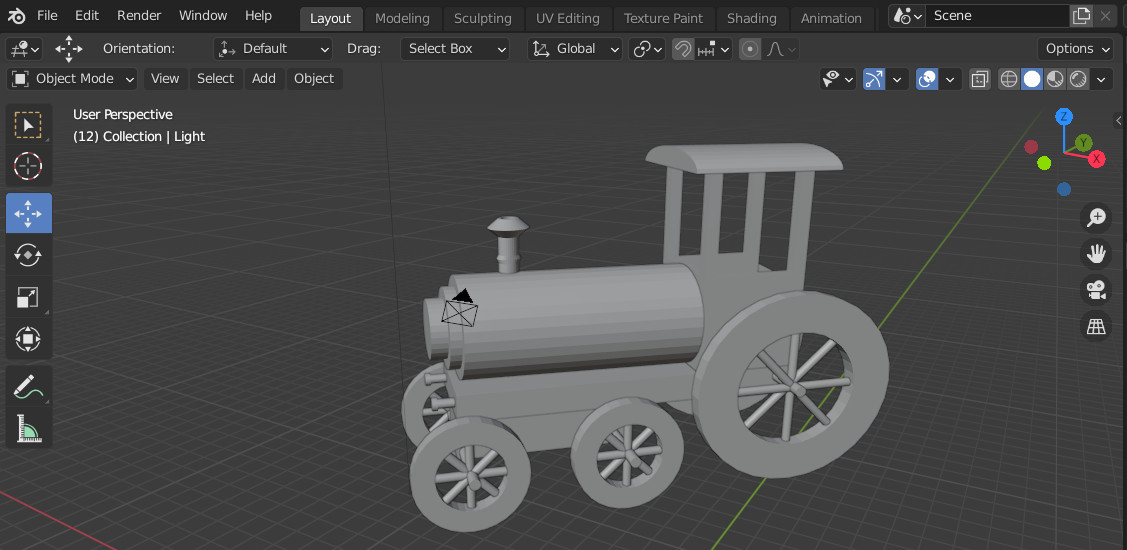Click the hand pan view button

click(x=1095, y=254)
